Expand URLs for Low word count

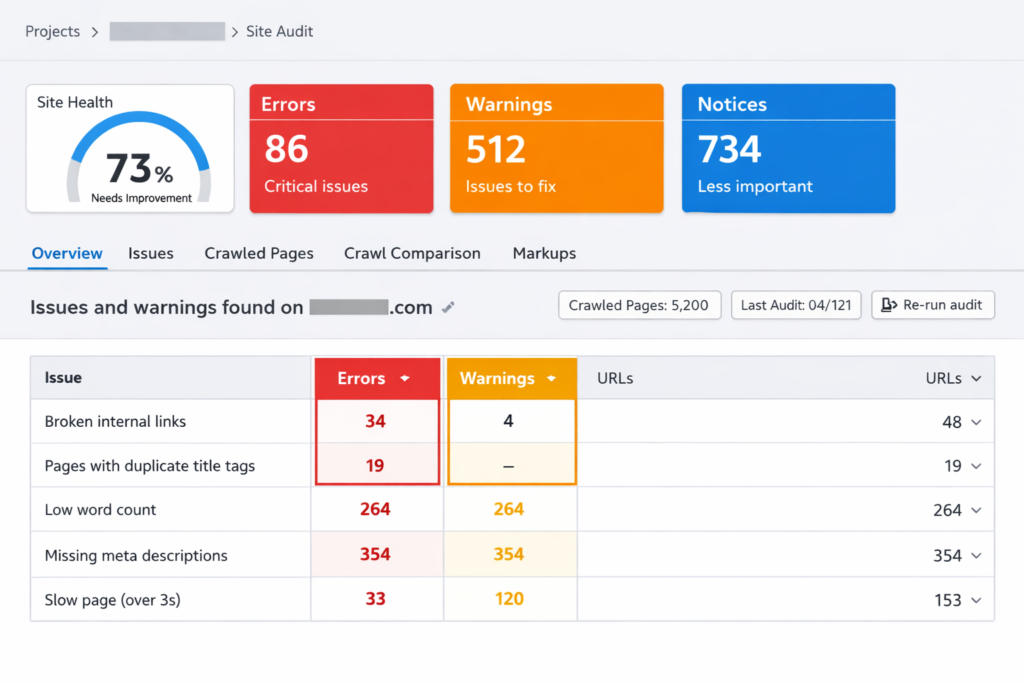[977, 510]
